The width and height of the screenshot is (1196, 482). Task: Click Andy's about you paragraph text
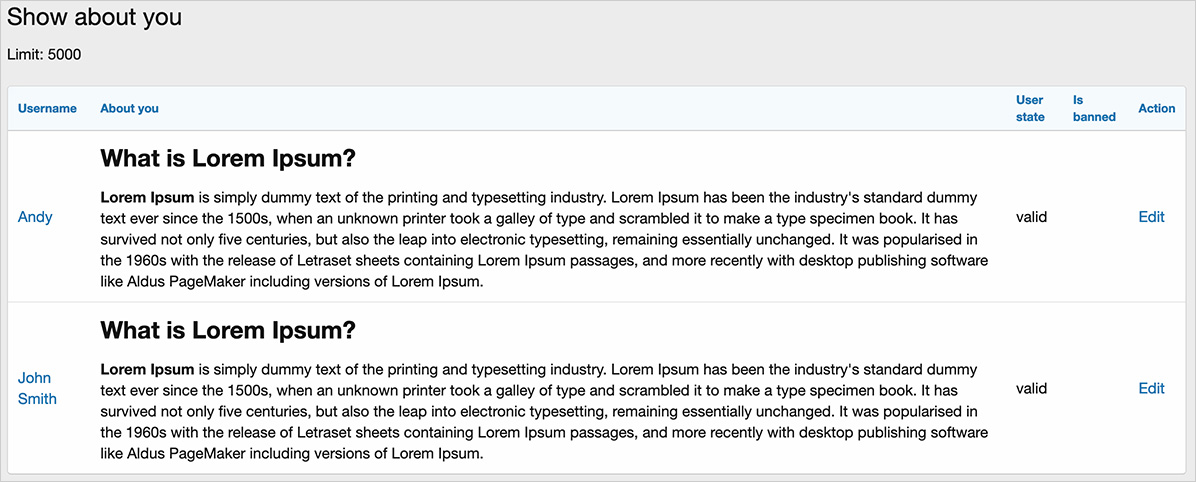click(x=540, y=240)
